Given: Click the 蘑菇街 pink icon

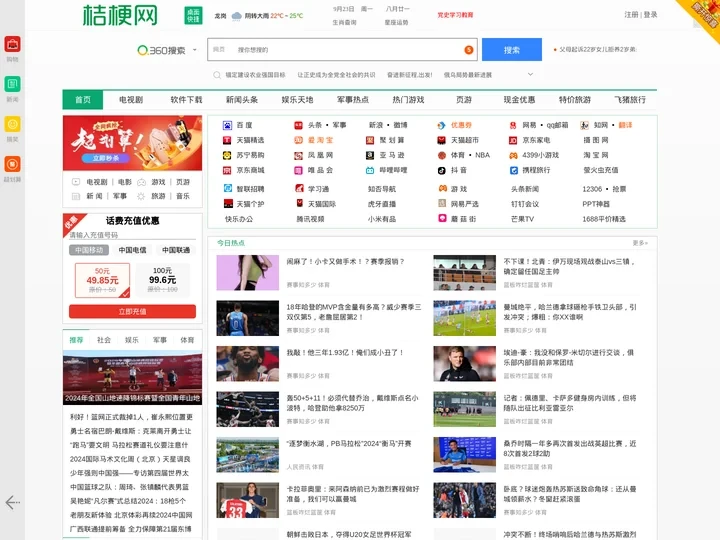Looking at the screenshot, I should [442, 218].
